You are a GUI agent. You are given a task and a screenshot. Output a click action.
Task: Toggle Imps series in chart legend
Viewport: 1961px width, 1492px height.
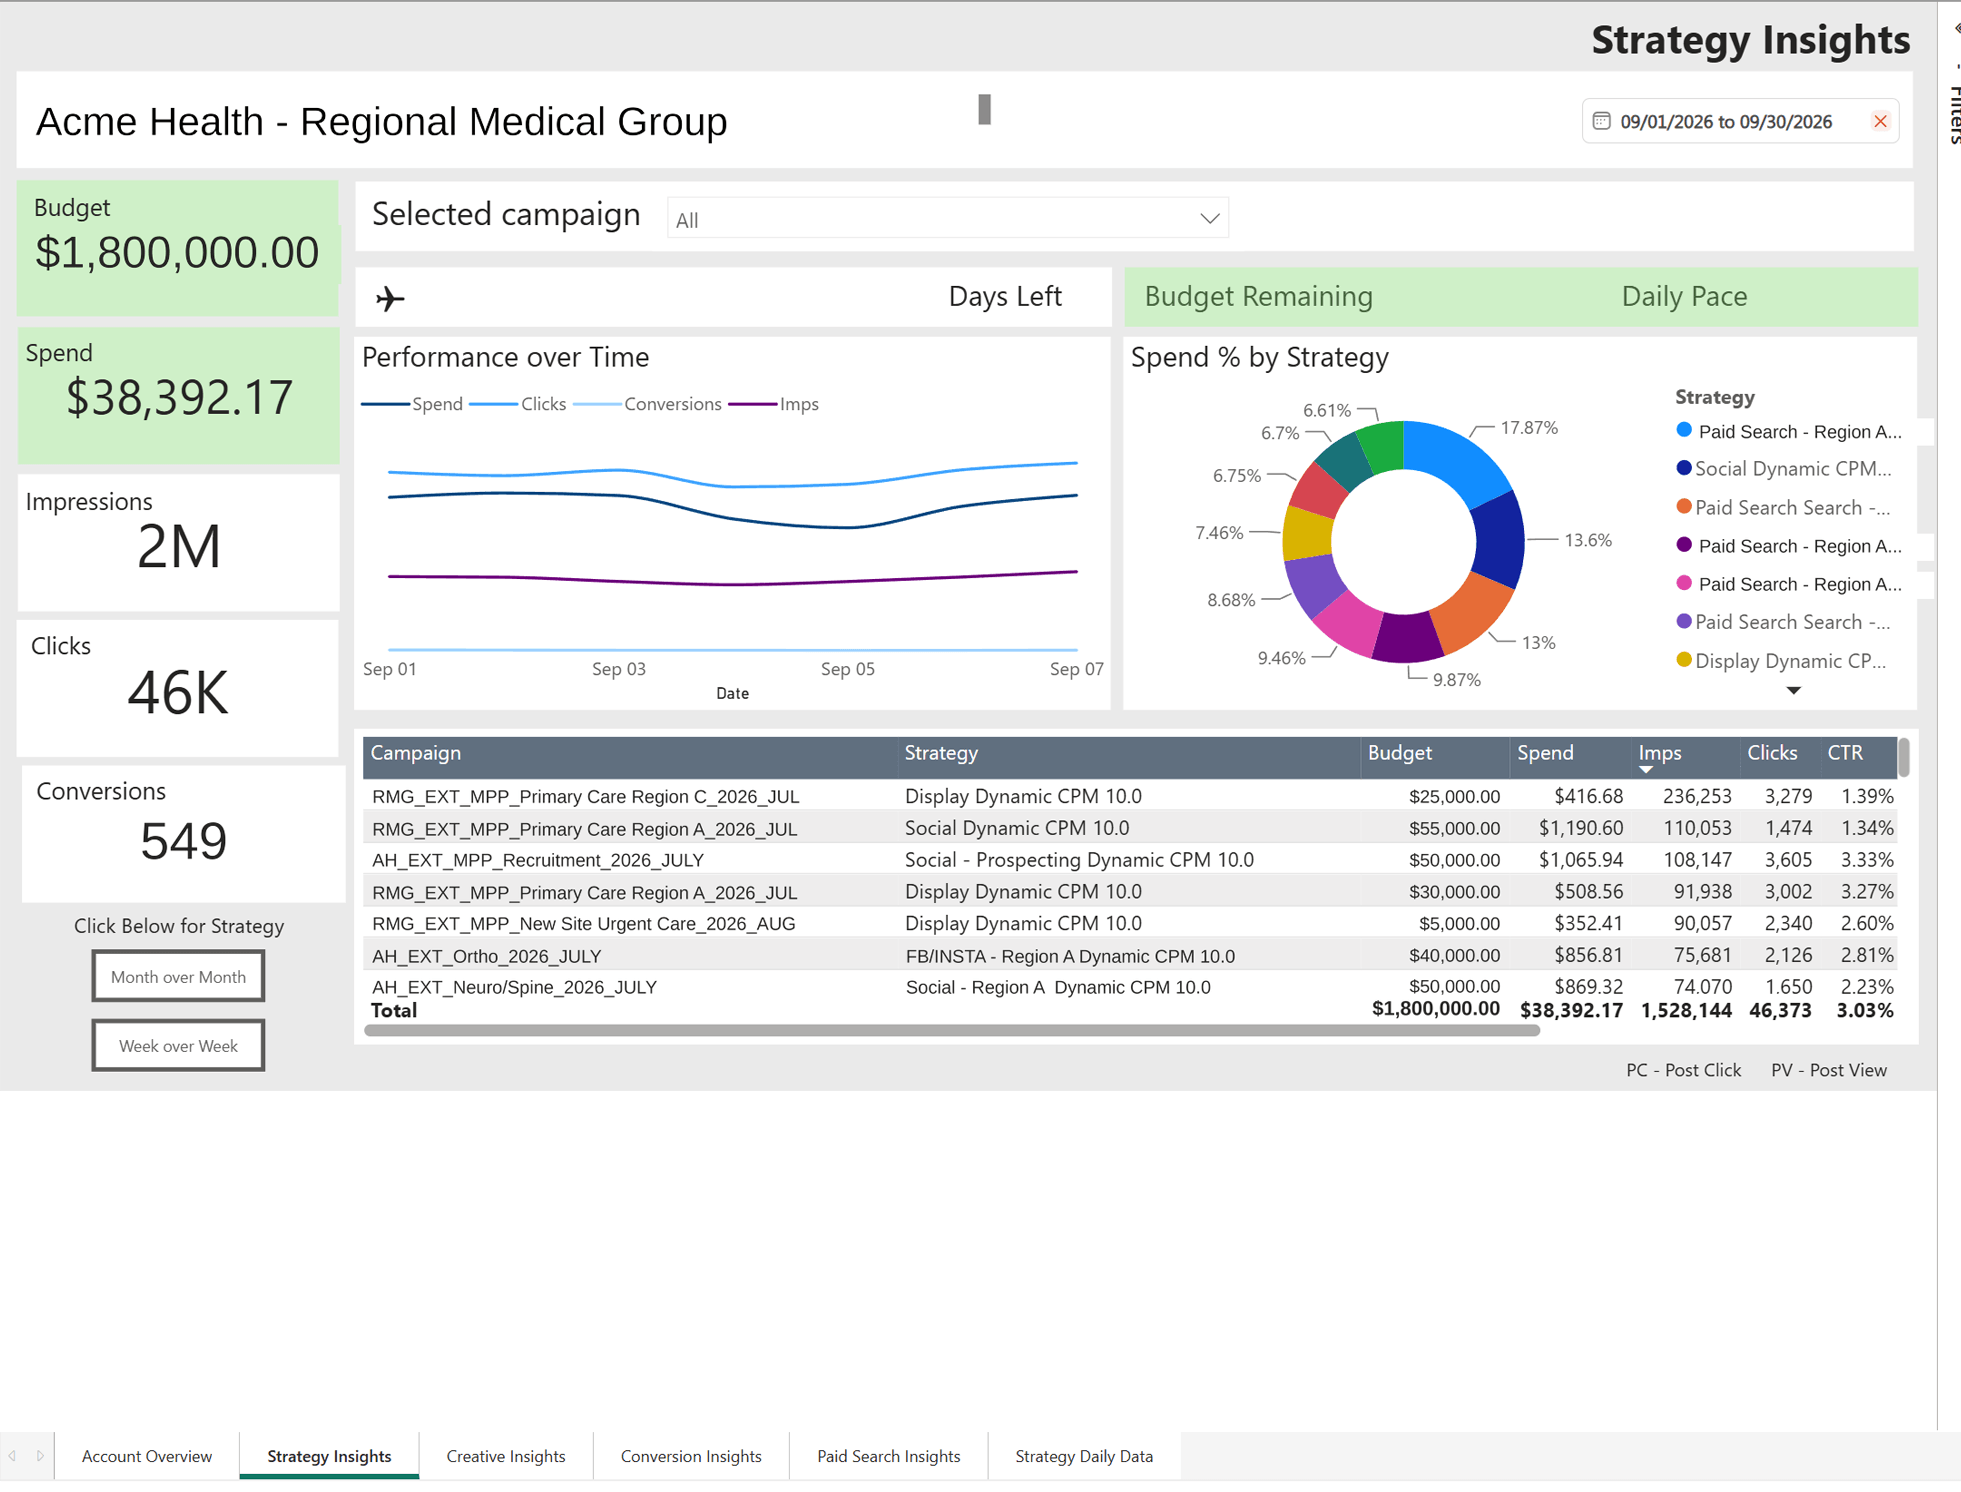pyautogui.click(x=774, y=404)
